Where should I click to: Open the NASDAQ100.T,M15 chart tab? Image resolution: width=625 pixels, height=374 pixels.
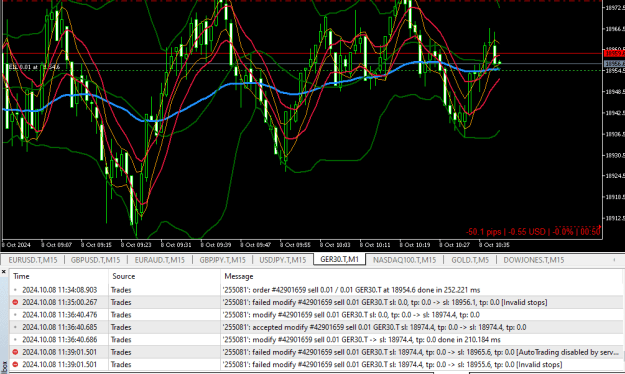point(404,260)
